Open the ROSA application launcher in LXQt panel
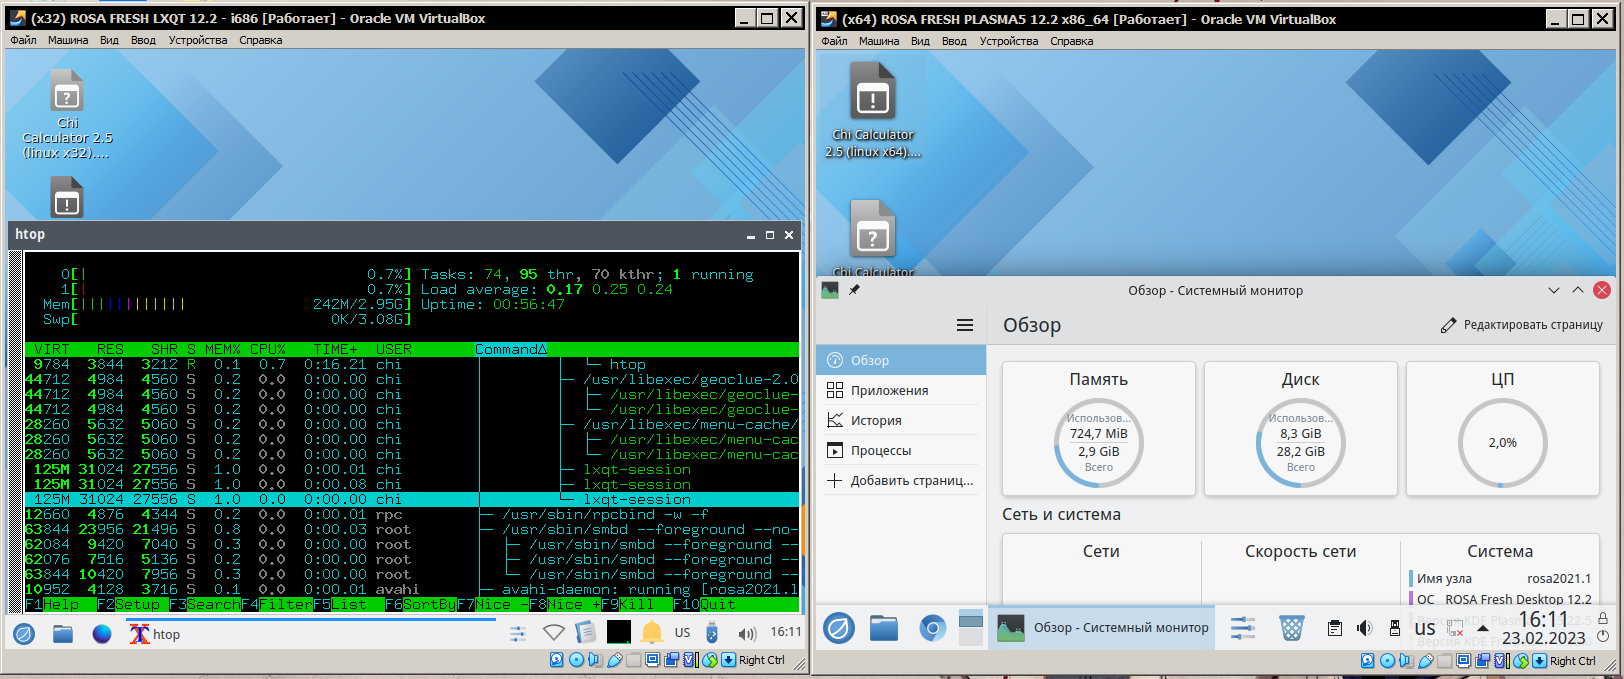This screenshot has width=1624, height=679. pyautogui.click(x=24, y=633)
